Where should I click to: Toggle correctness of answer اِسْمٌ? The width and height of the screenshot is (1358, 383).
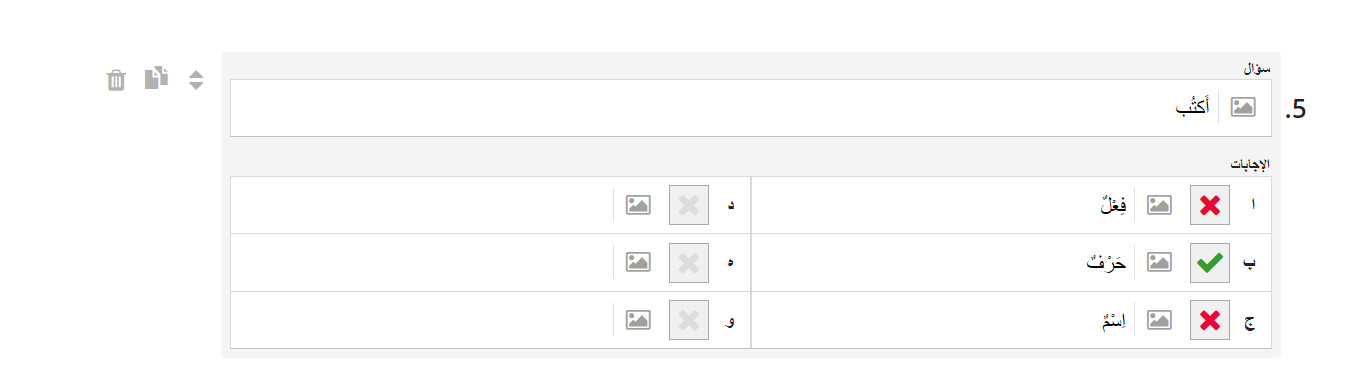[1210, 320]
